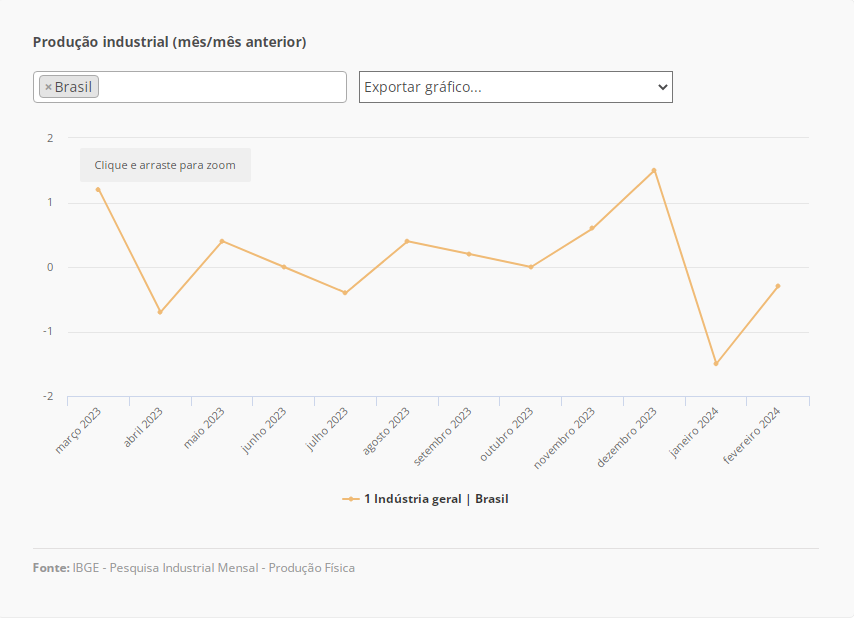Select the janeiro 2024 lowest data point
The height and width of the screenshot is (621, 854).
click(716, 364)
